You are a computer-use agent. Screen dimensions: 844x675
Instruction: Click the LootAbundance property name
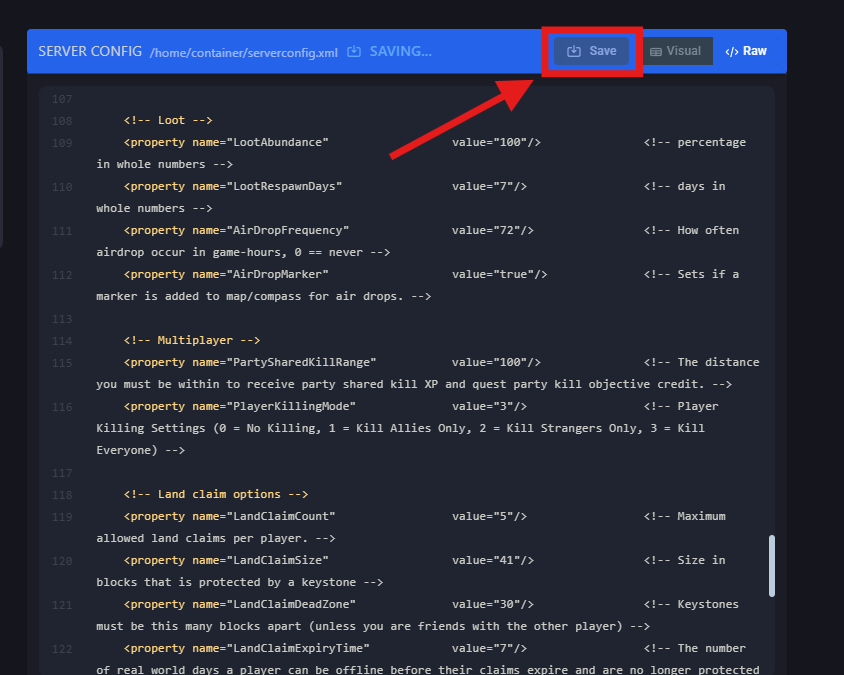tap(278, 142)
